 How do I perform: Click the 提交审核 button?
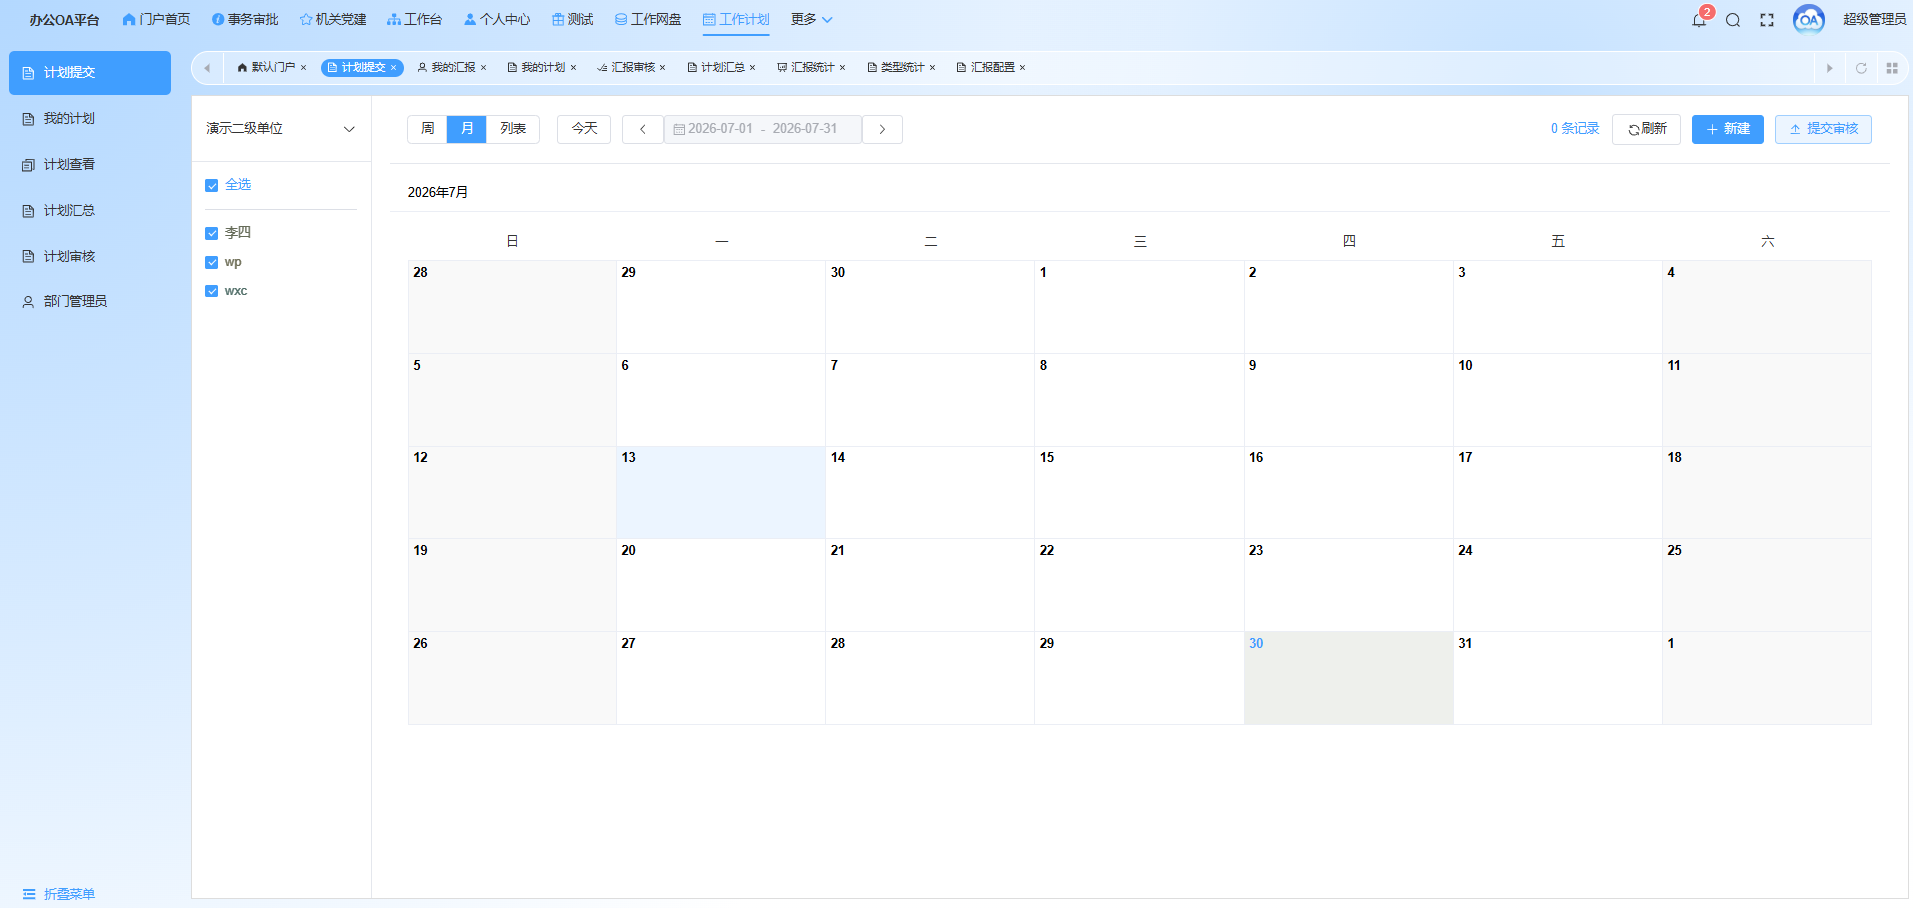coord(1823,129)
